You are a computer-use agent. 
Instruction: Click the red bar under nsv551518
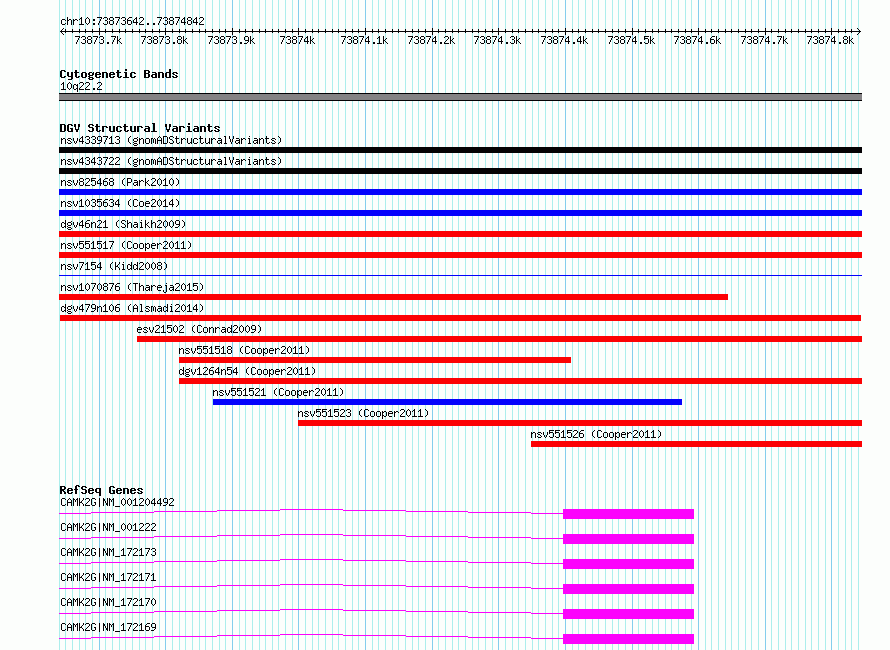375,360
